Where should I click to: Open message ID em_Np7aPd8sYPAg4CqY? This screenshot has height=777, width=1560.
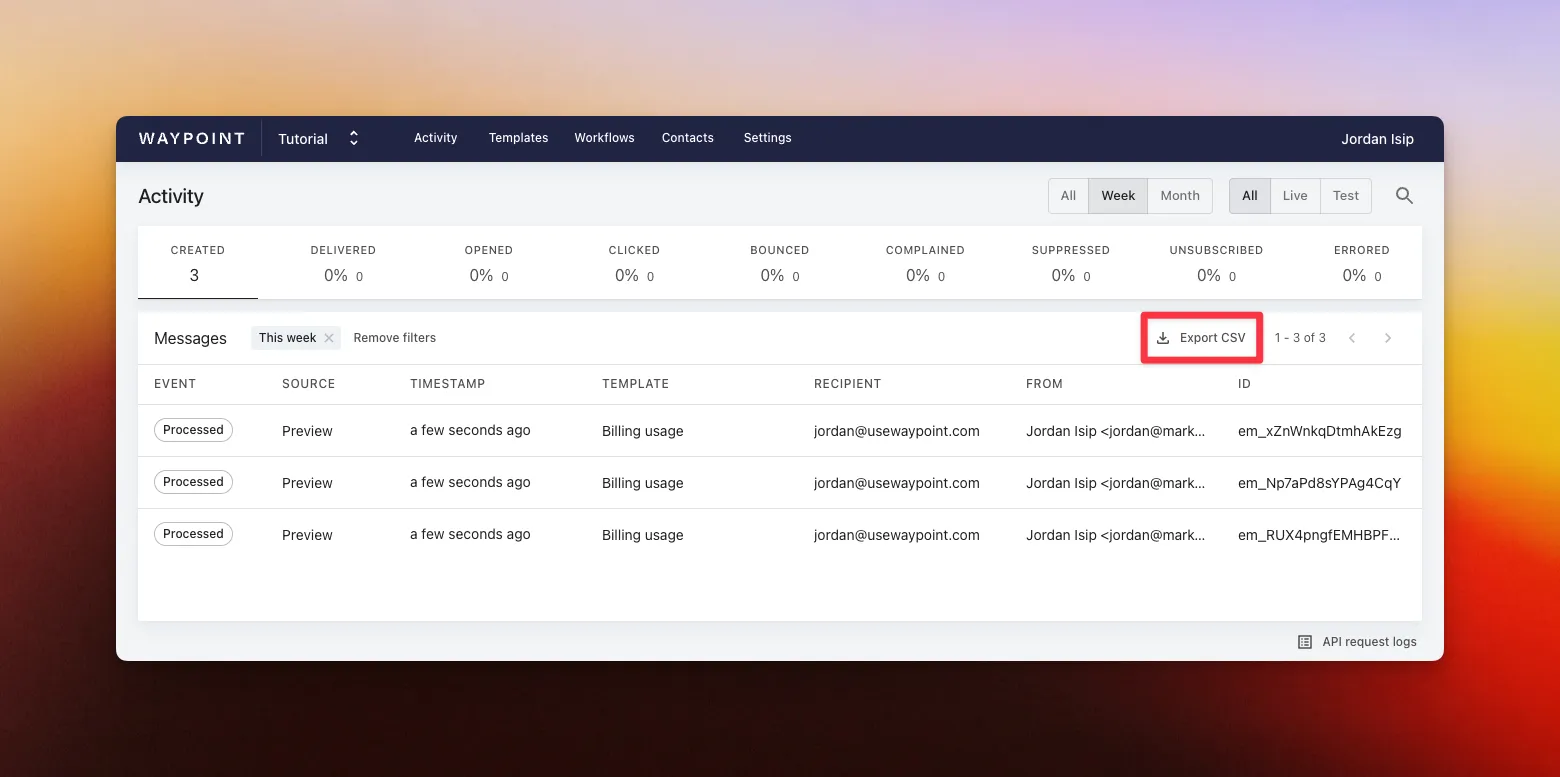click(x=1319, y=483)
